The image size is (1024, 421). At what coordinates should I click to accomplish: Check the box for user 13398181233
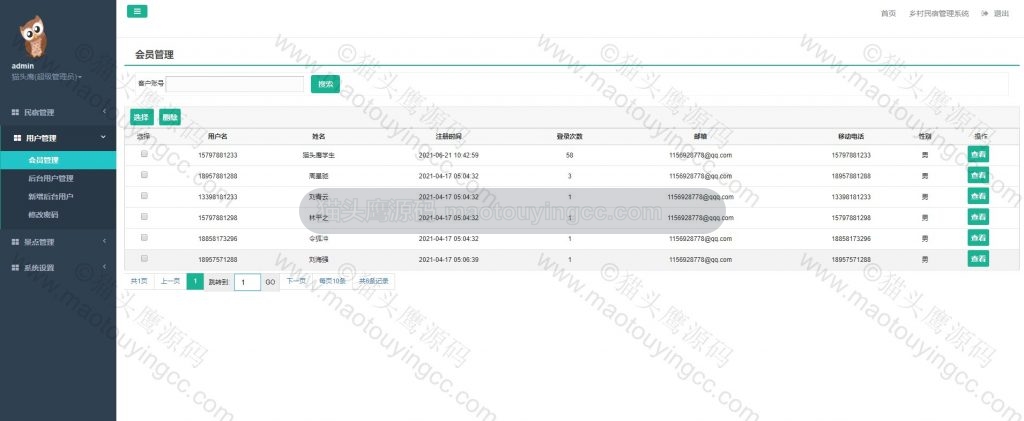click(144, 196)
